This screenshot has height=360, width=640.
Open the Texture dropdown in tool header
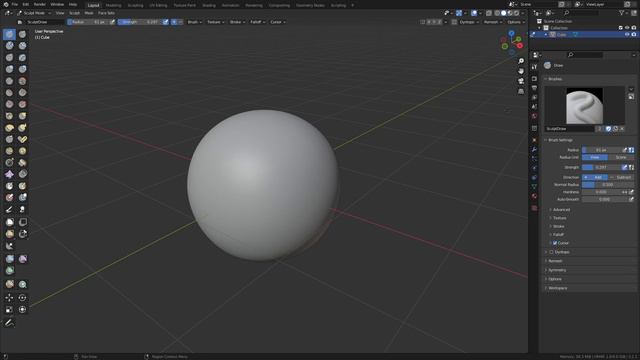(x=216, y=22)
